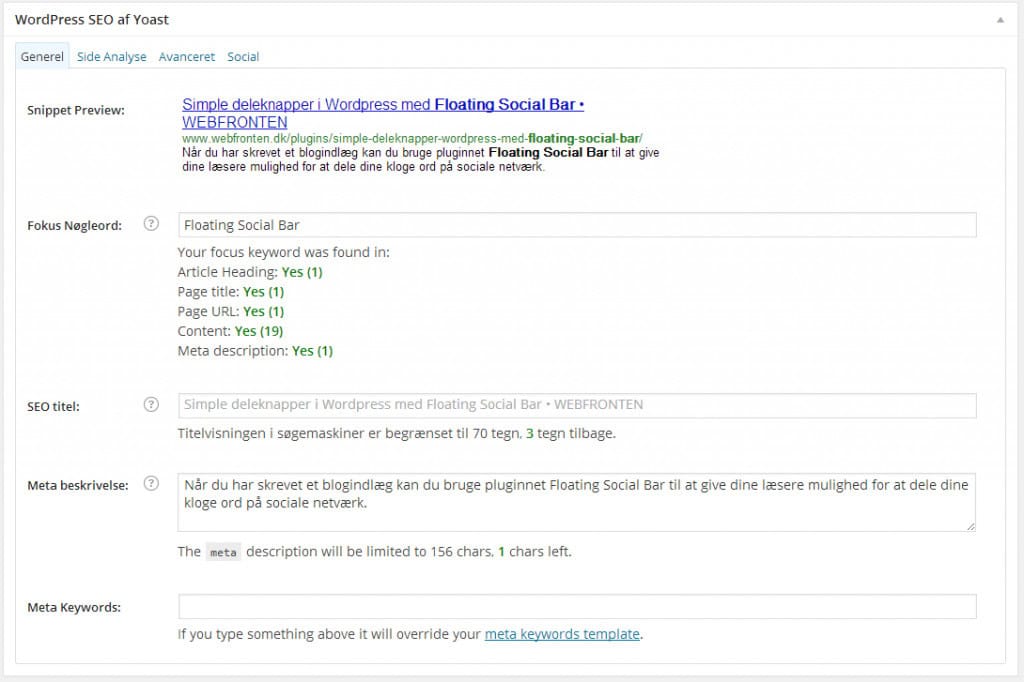Click the 'Page URL: Yes (1)' line
This screenshot has height=682, width=1024.
tap(231, 312)
